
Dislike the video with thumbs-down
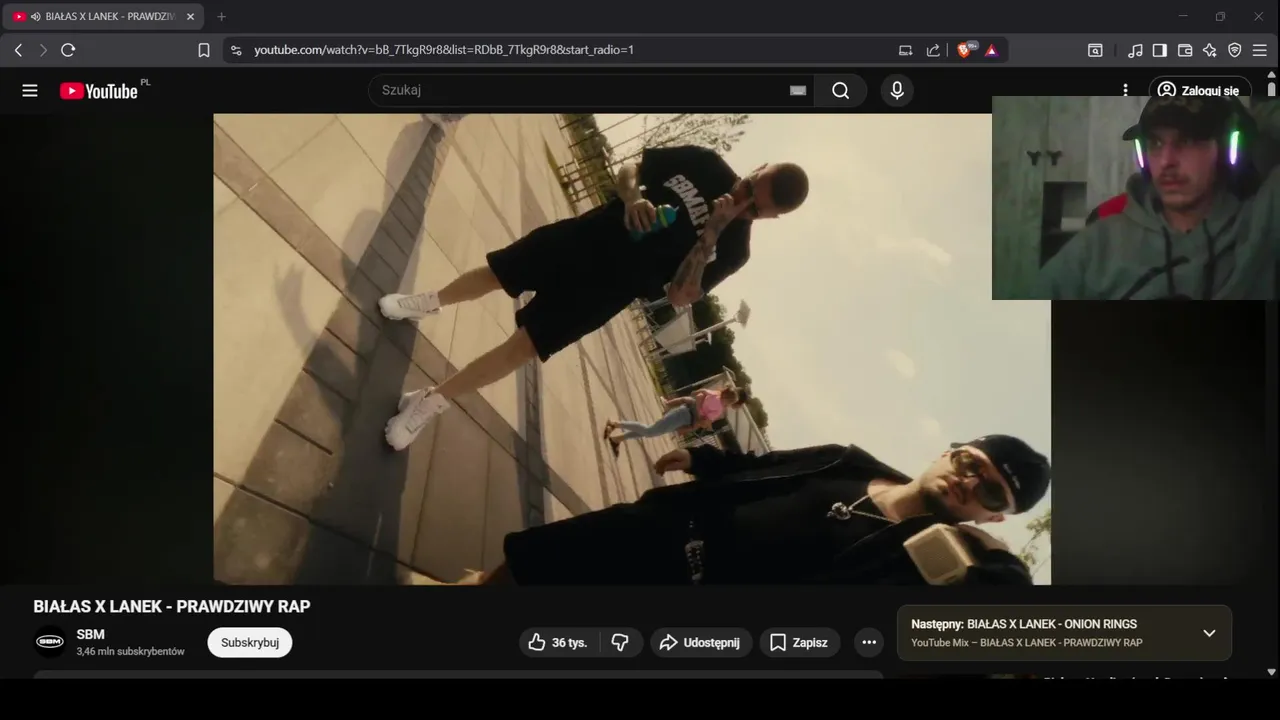pyautogui.click(x=620, y=642)
